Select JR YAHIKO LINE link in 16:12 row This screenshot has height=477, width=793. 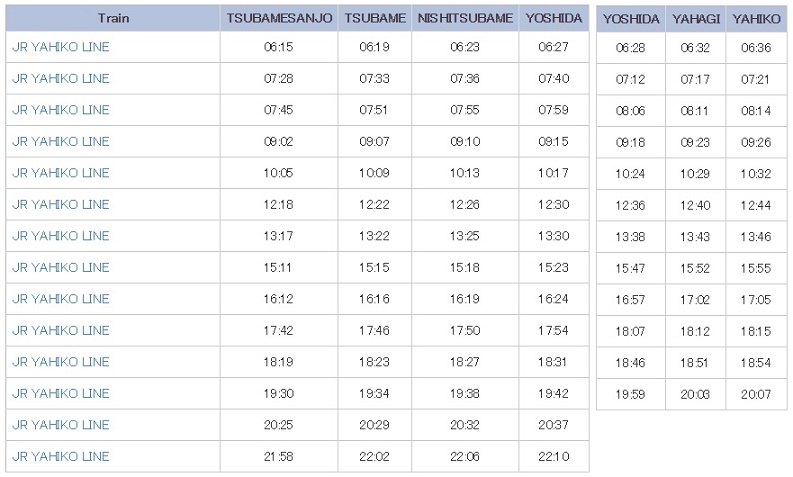pos(60,299)
